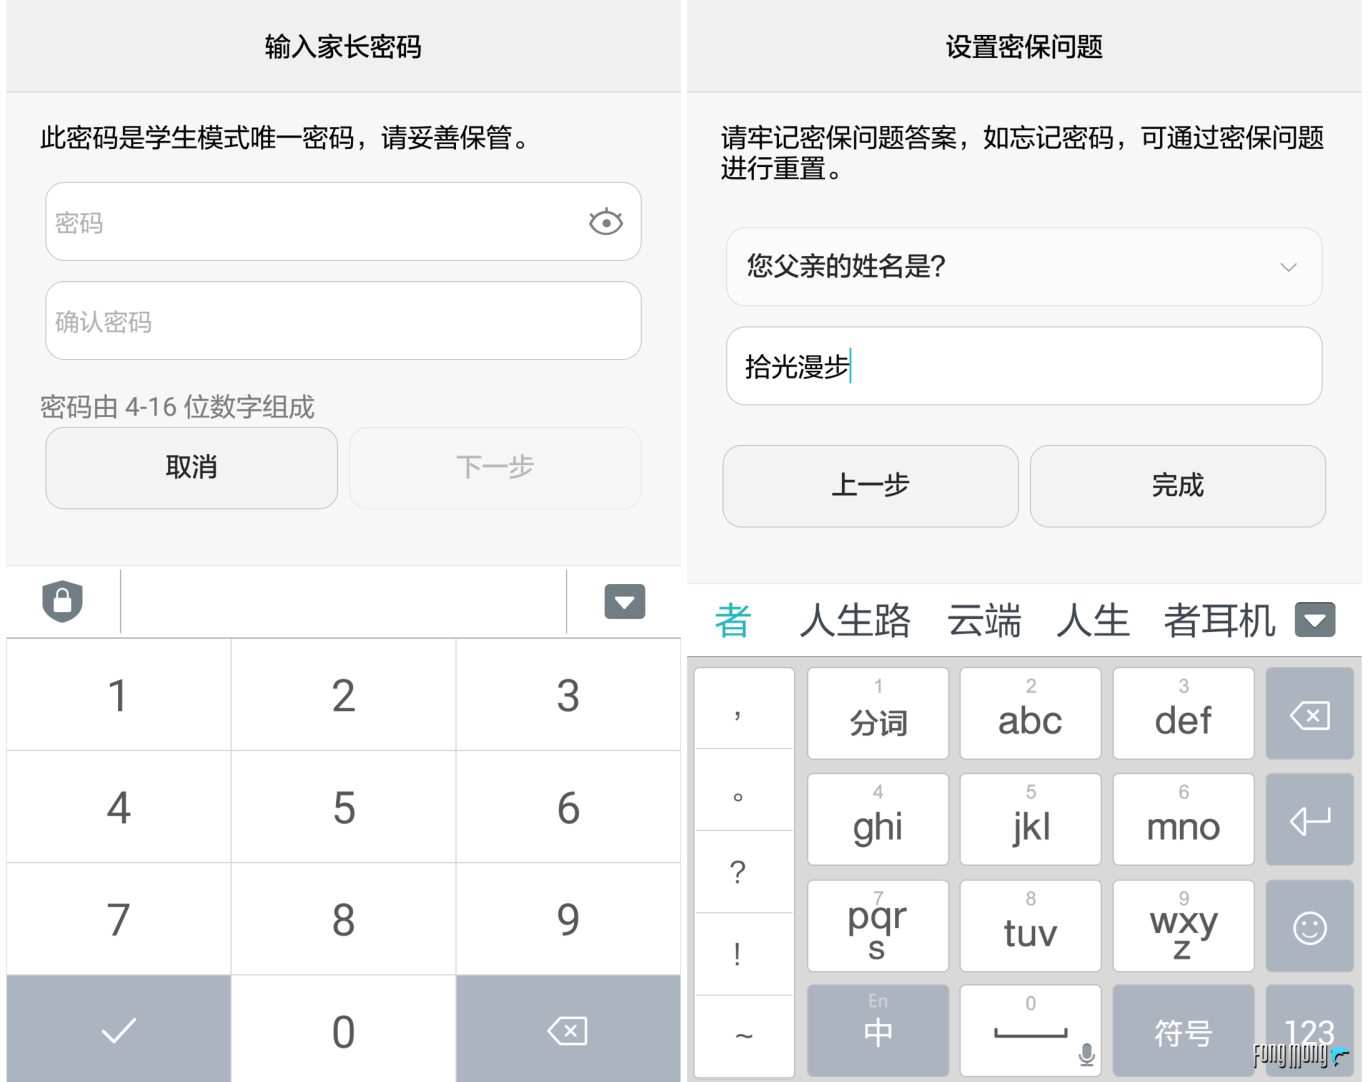The height and width of the screenshot is (1082, 1368).
Task: Open the security question dropdown
Action: [1024, 267]
